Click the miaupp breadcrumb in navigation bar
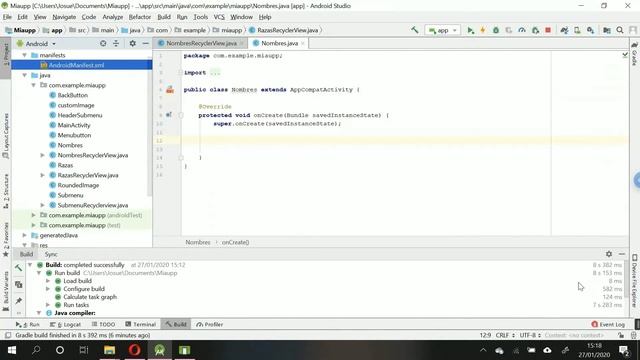This screenshot has width=640, height=360. (231, 30)
